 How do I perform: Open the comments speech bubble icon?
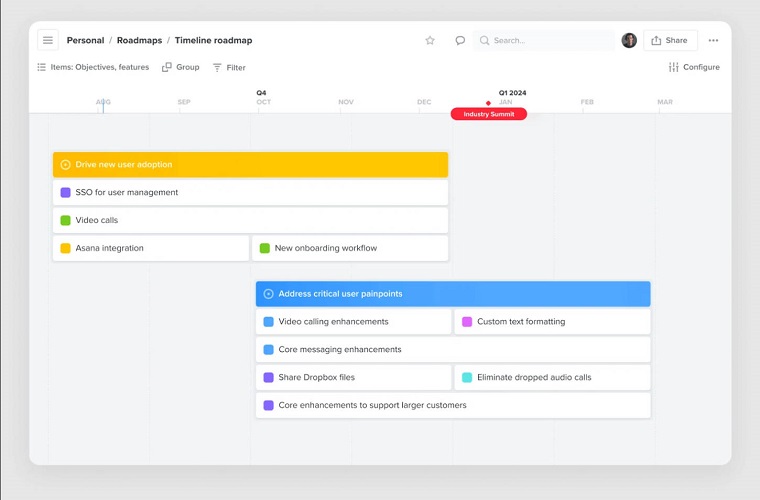460,41
